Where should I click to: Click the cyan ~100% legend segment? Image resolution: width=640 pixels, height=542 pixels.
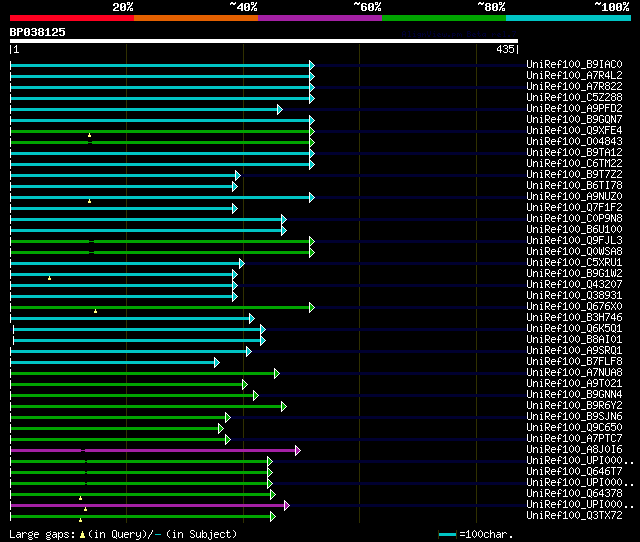pos(569,18)
